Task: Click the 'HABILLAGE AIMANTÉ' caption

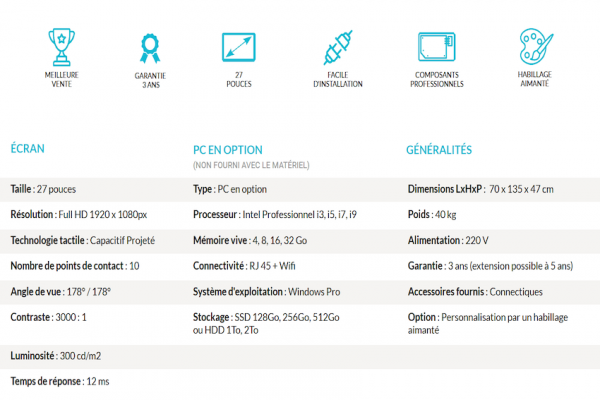Action: pyautogui.click(x=535, y=79)
